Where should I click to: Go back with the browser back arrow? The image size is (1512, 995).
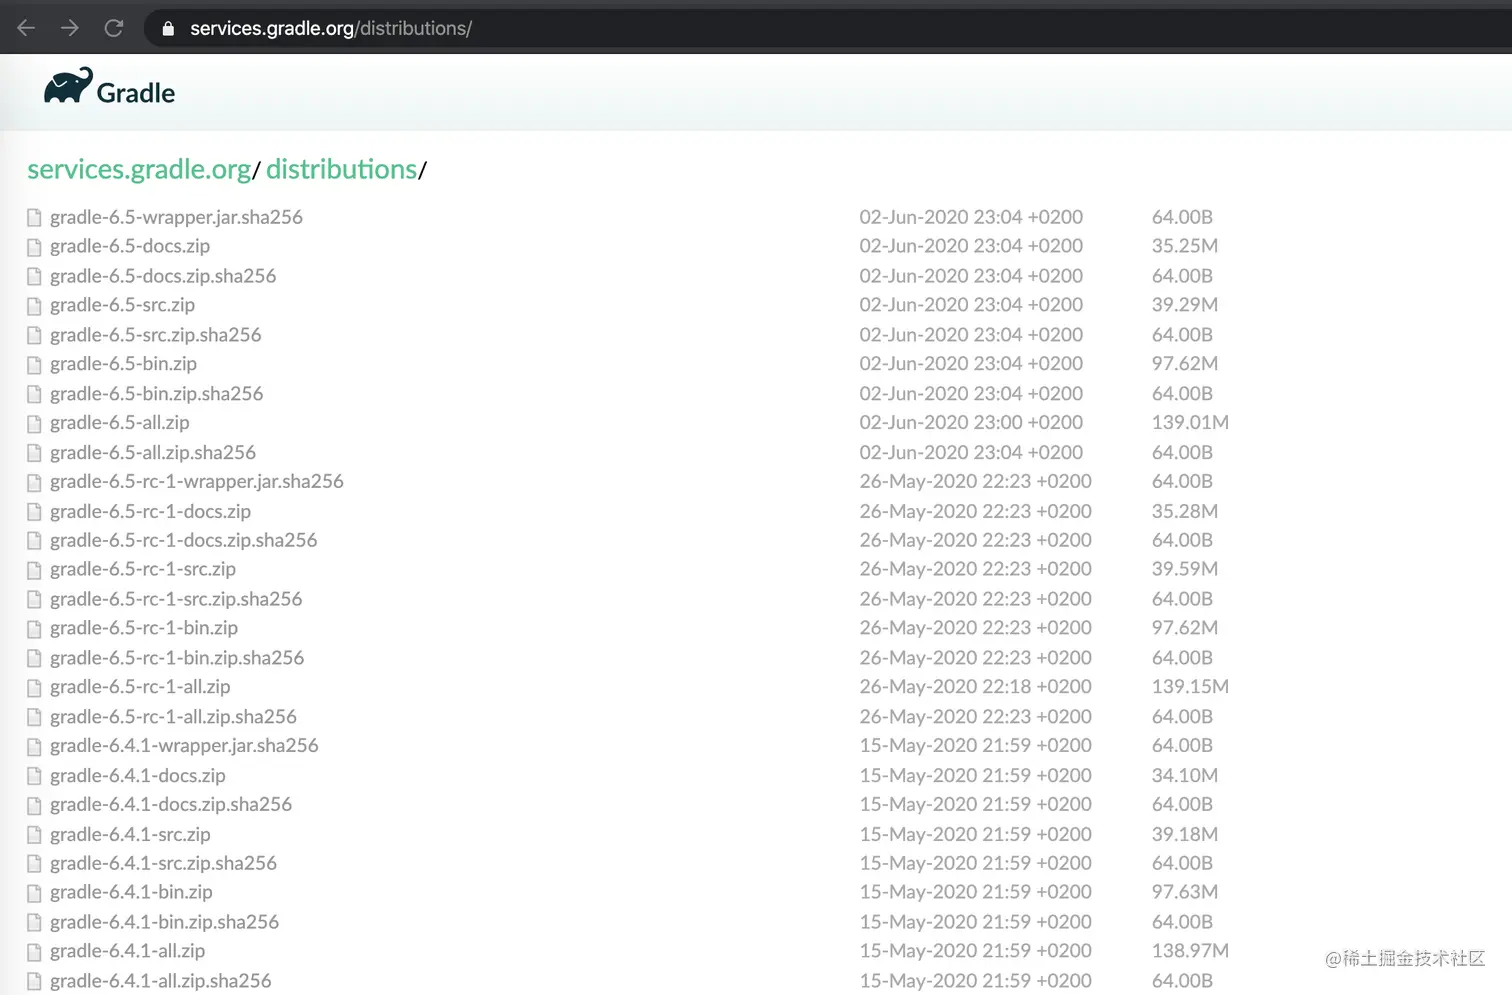(x=26, y=28)
